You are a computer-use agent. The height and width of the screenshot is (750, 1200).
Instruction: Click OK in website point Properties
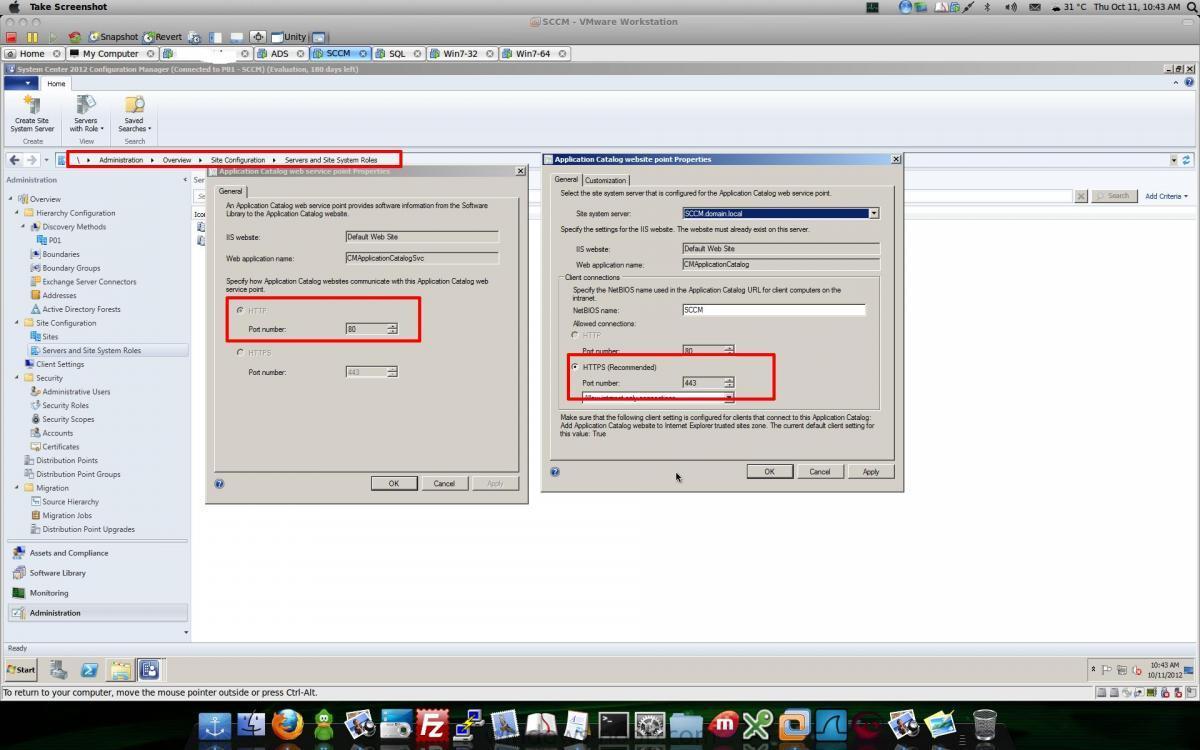(x=769, y=471)
